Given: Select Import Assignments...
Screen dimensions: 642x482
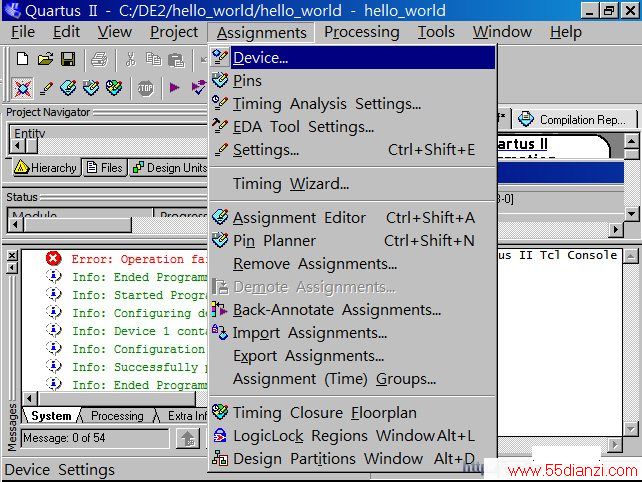Looking at the screenshot, I should pyautogui.click(x=353, y=333).
